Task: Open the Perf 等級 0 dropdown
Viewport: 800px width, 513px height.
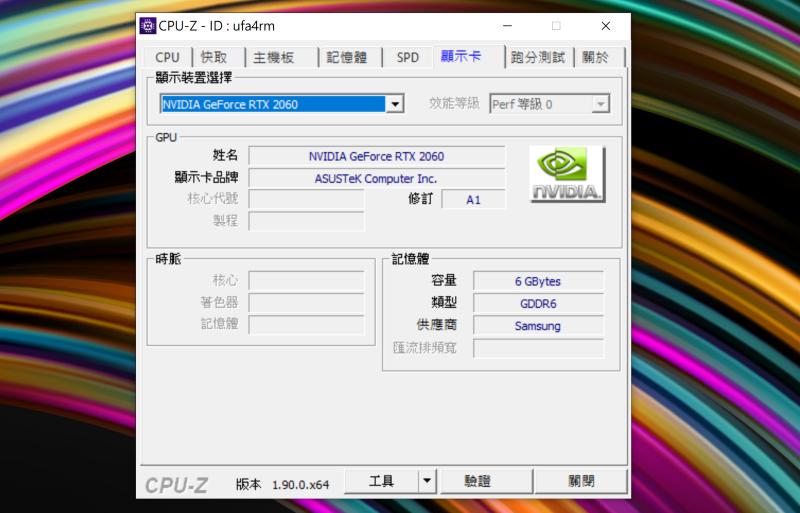Action: tap(549, 104)
